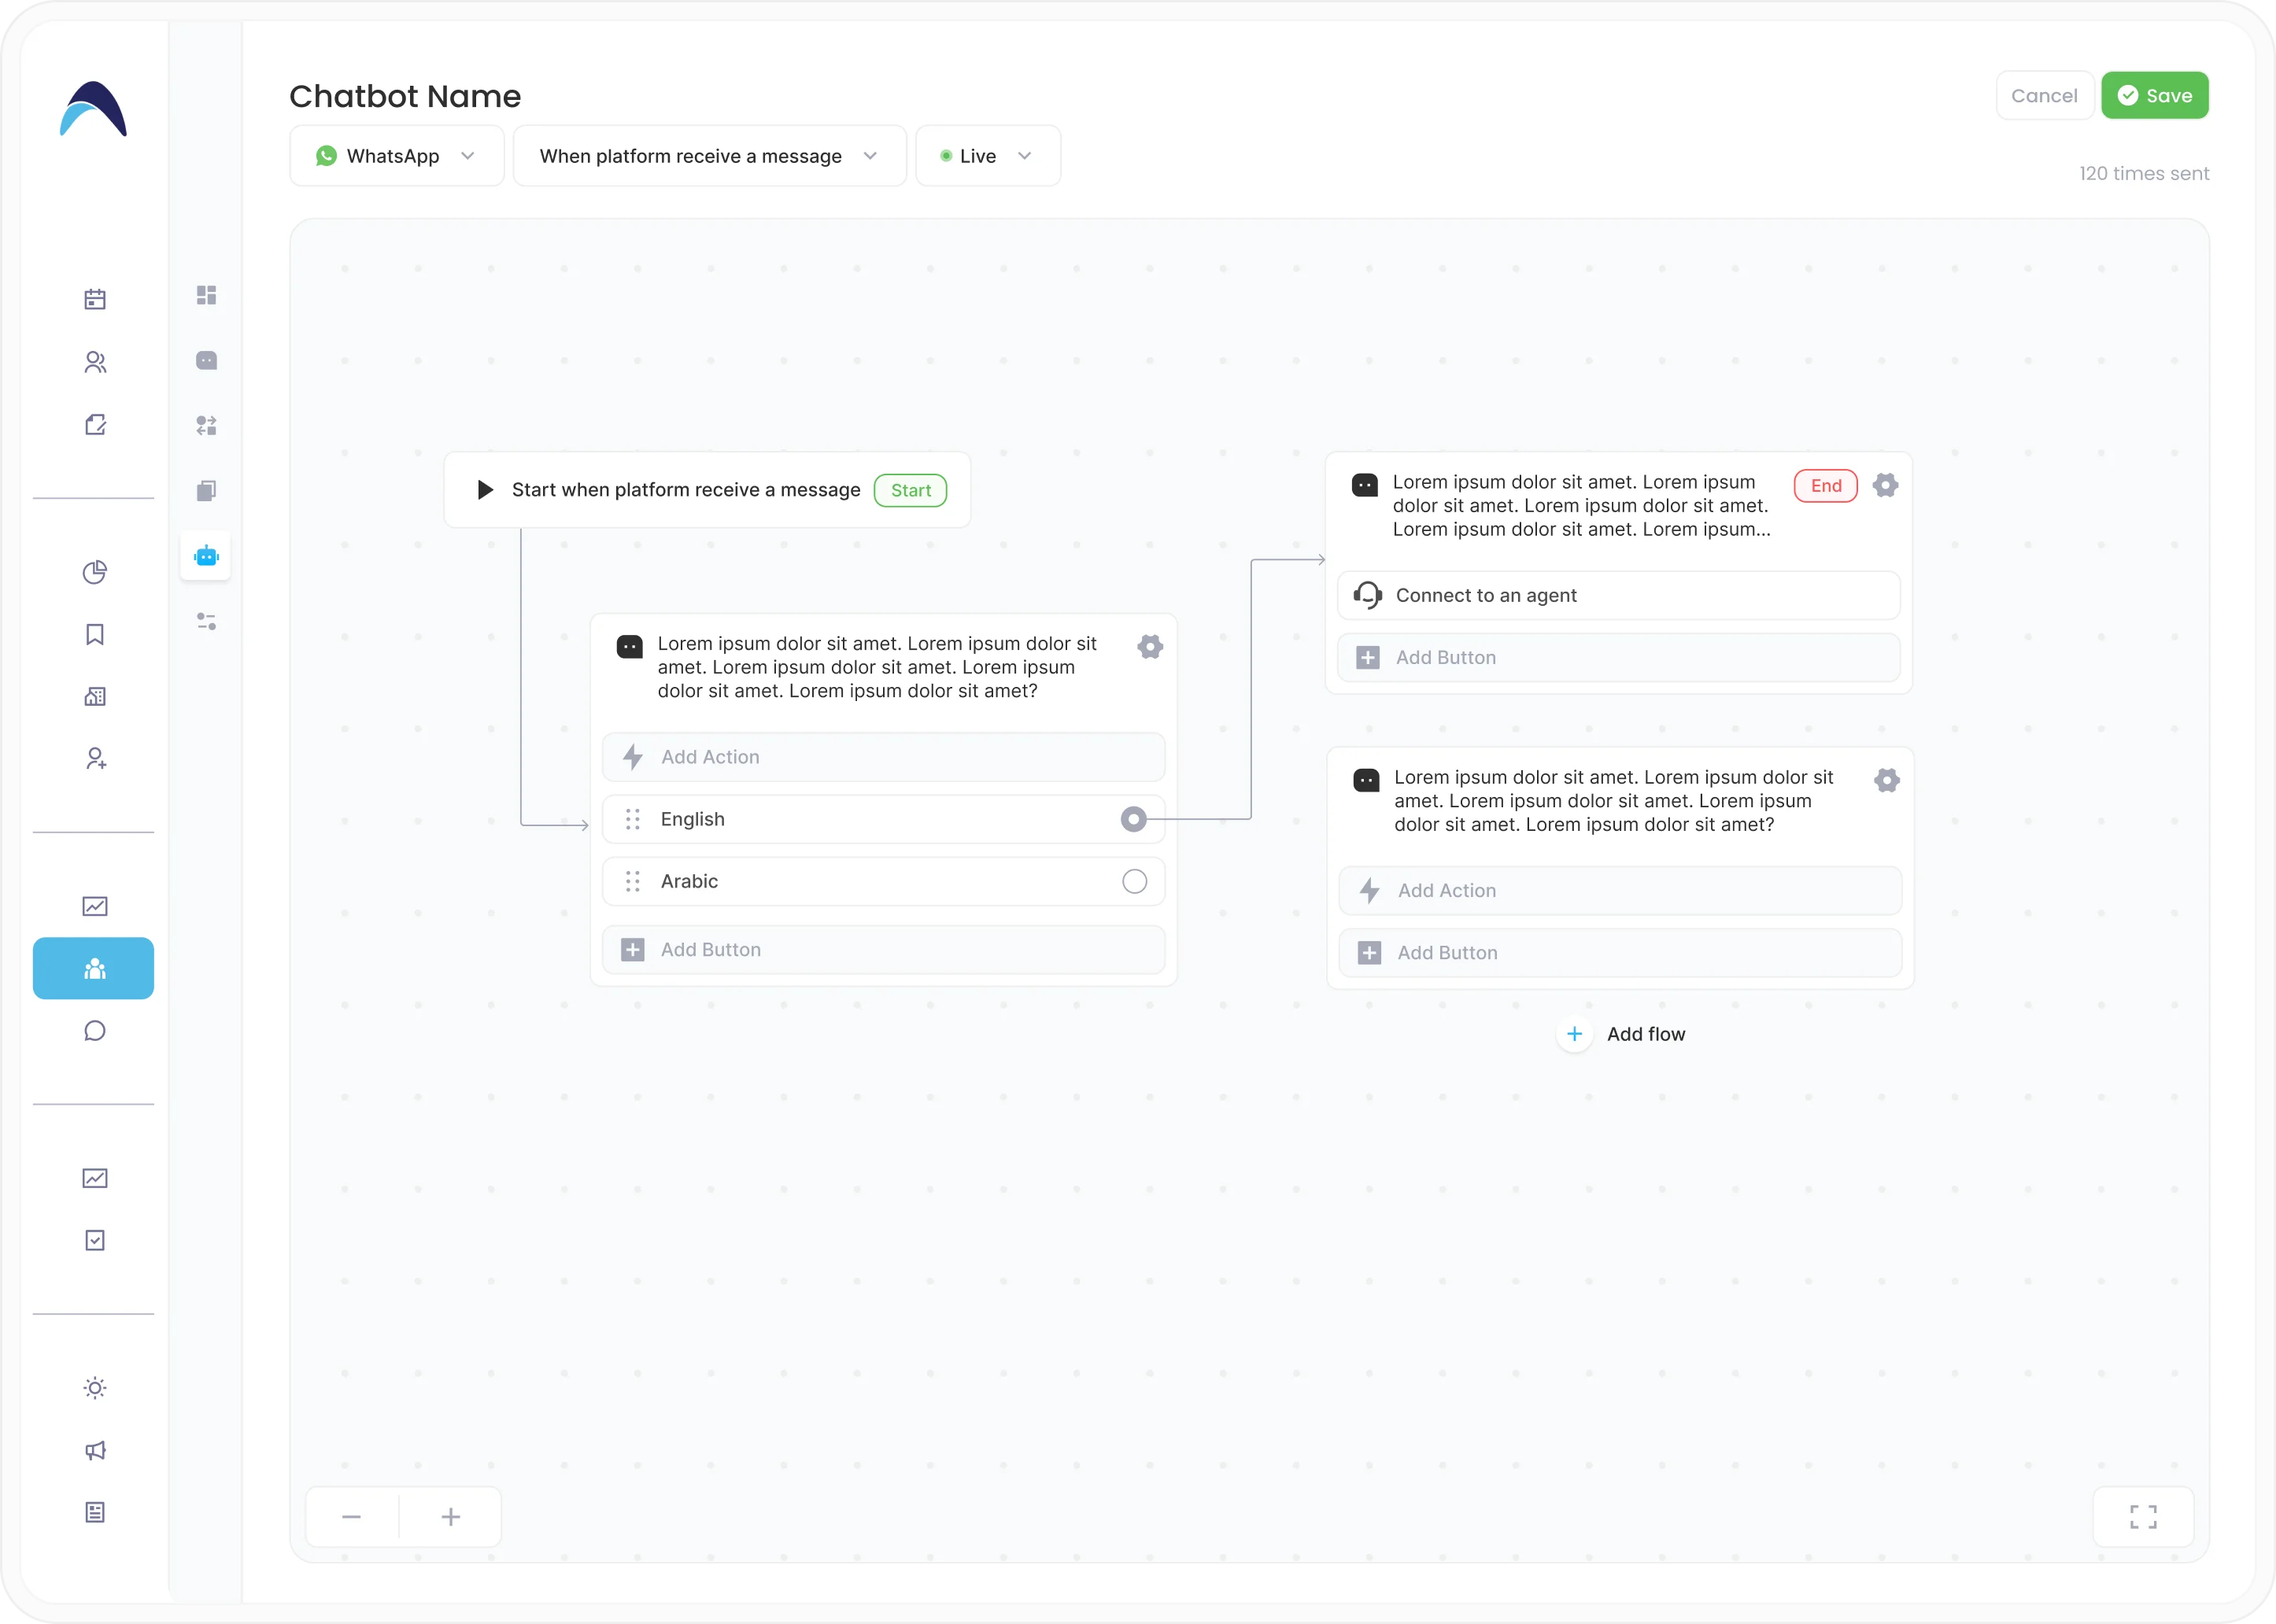Click the drag handle beside Arabic
Viewport: 2276px width, 1624px height.
point(633,881)
